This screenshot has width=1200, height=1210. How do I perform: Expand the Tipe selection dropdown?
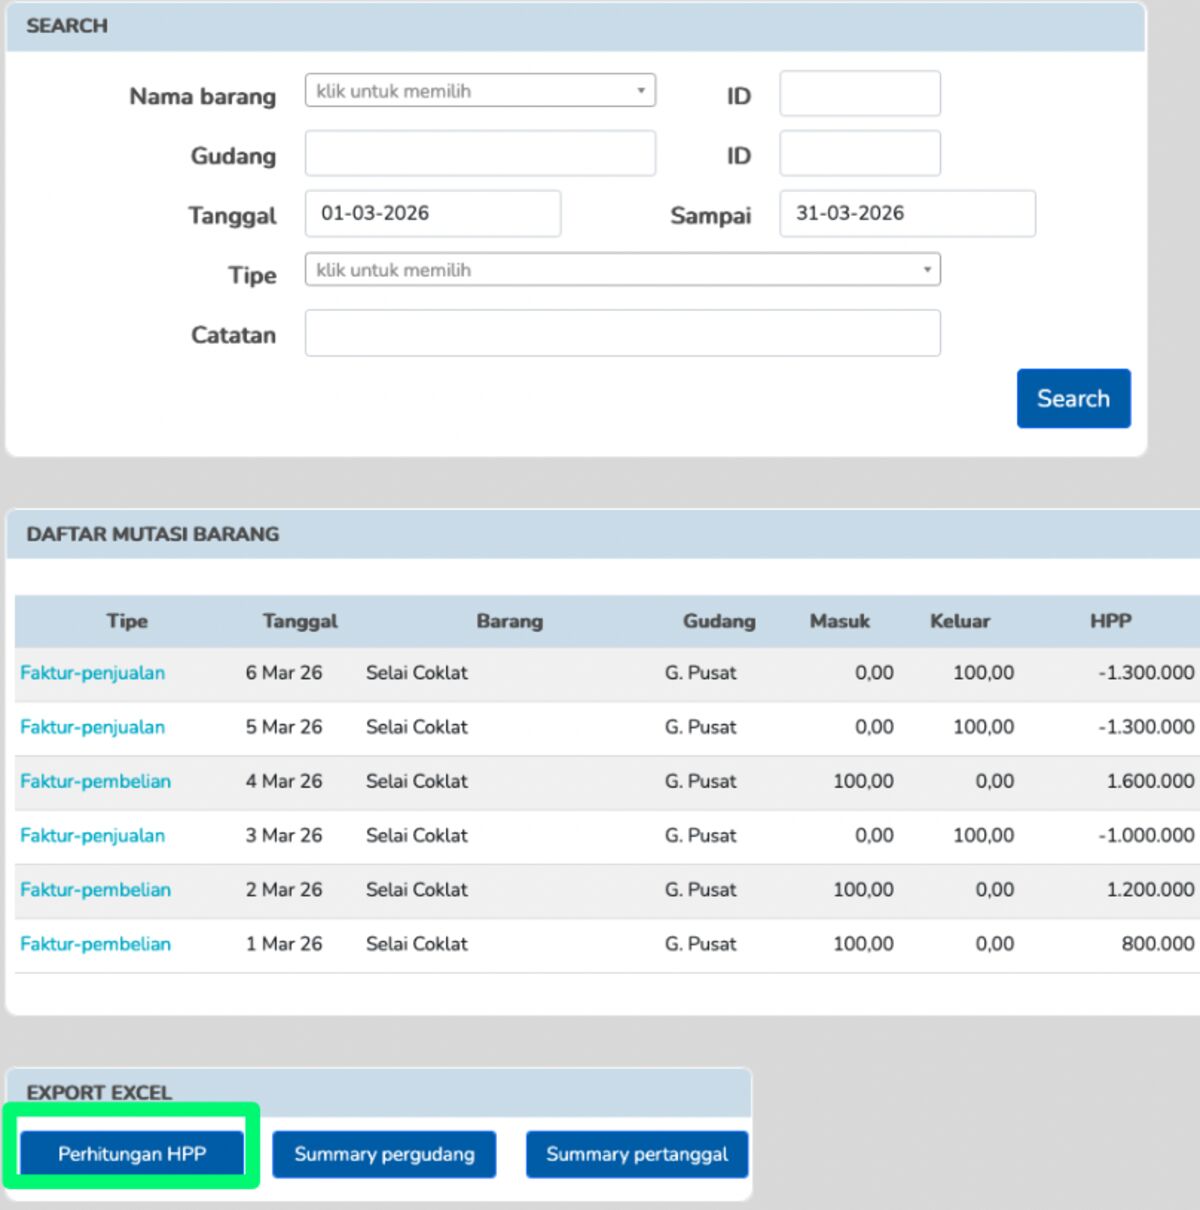pyautogui.click(x=622, y=270)
